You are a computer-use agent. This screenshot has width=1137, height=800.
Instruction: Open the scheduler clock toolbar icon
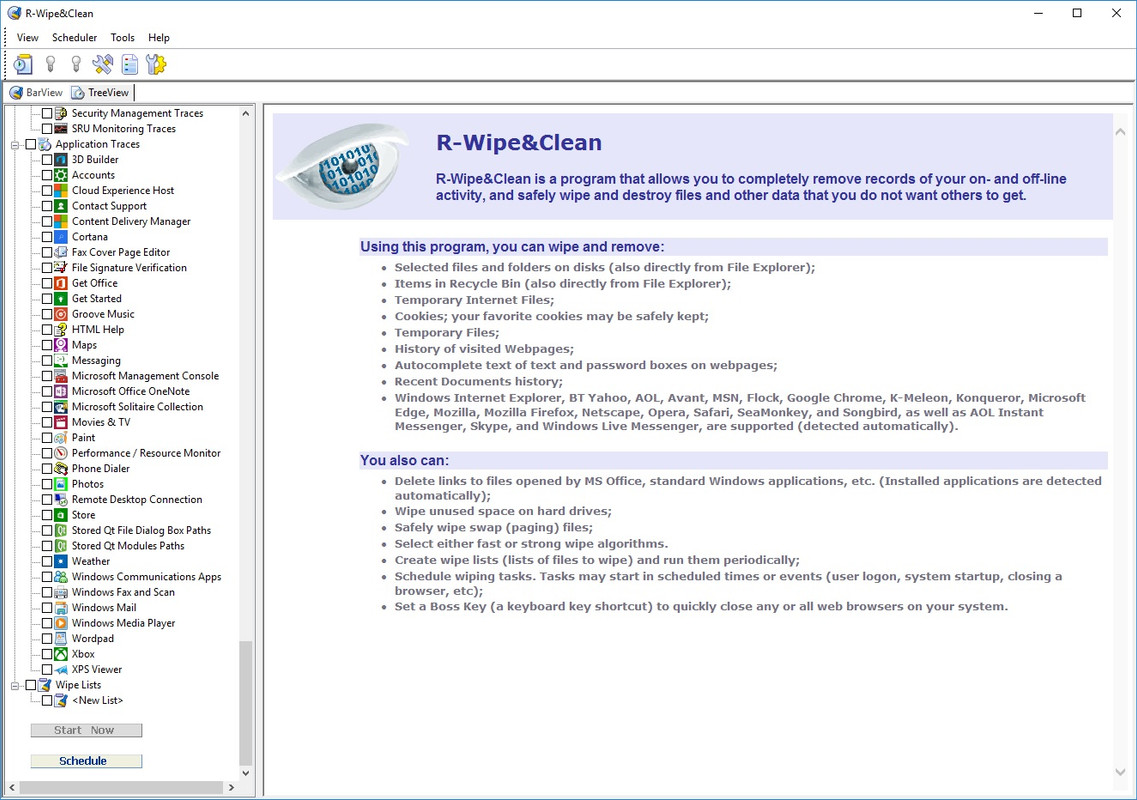pyautogui.click(x=22, y=65)
